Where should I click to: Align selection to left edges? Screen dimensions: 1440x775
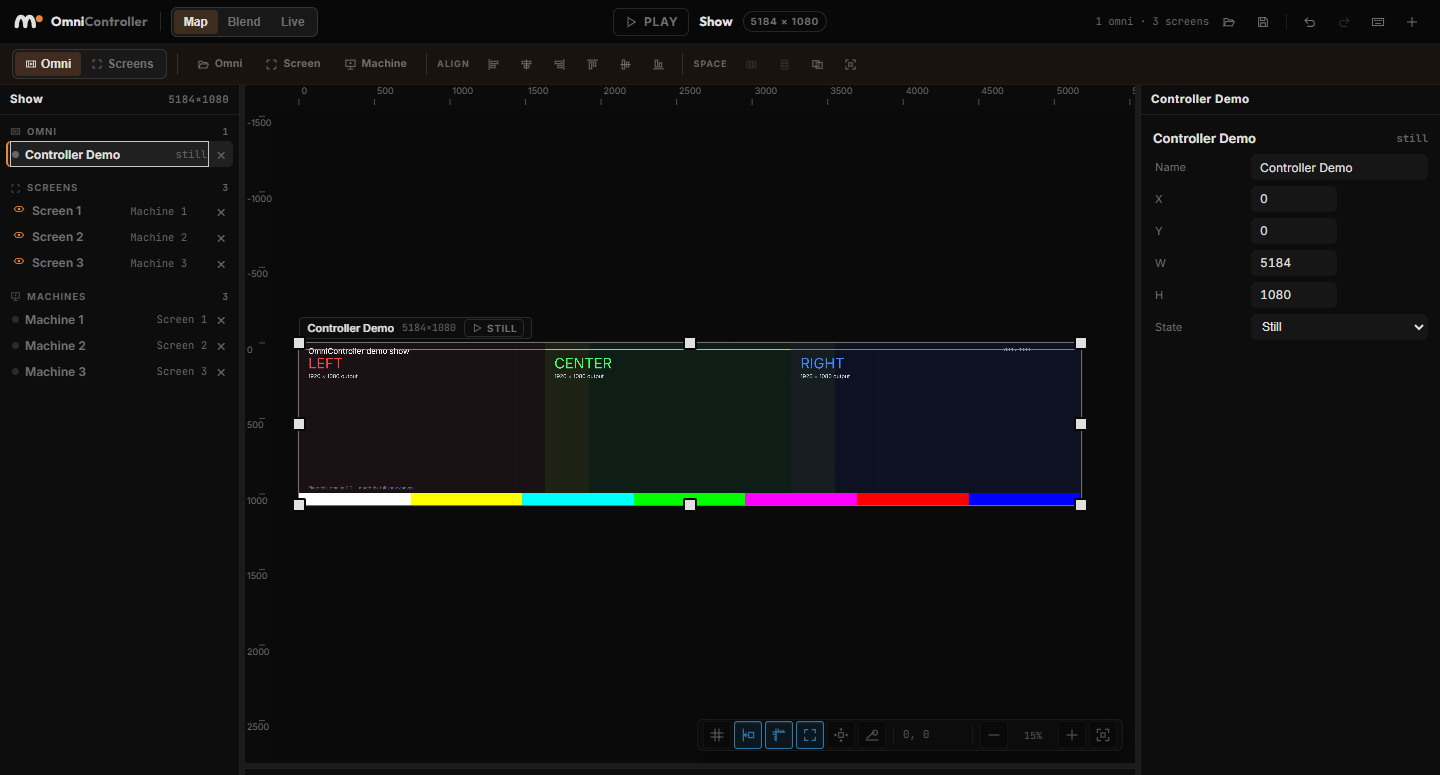(493, 64)
